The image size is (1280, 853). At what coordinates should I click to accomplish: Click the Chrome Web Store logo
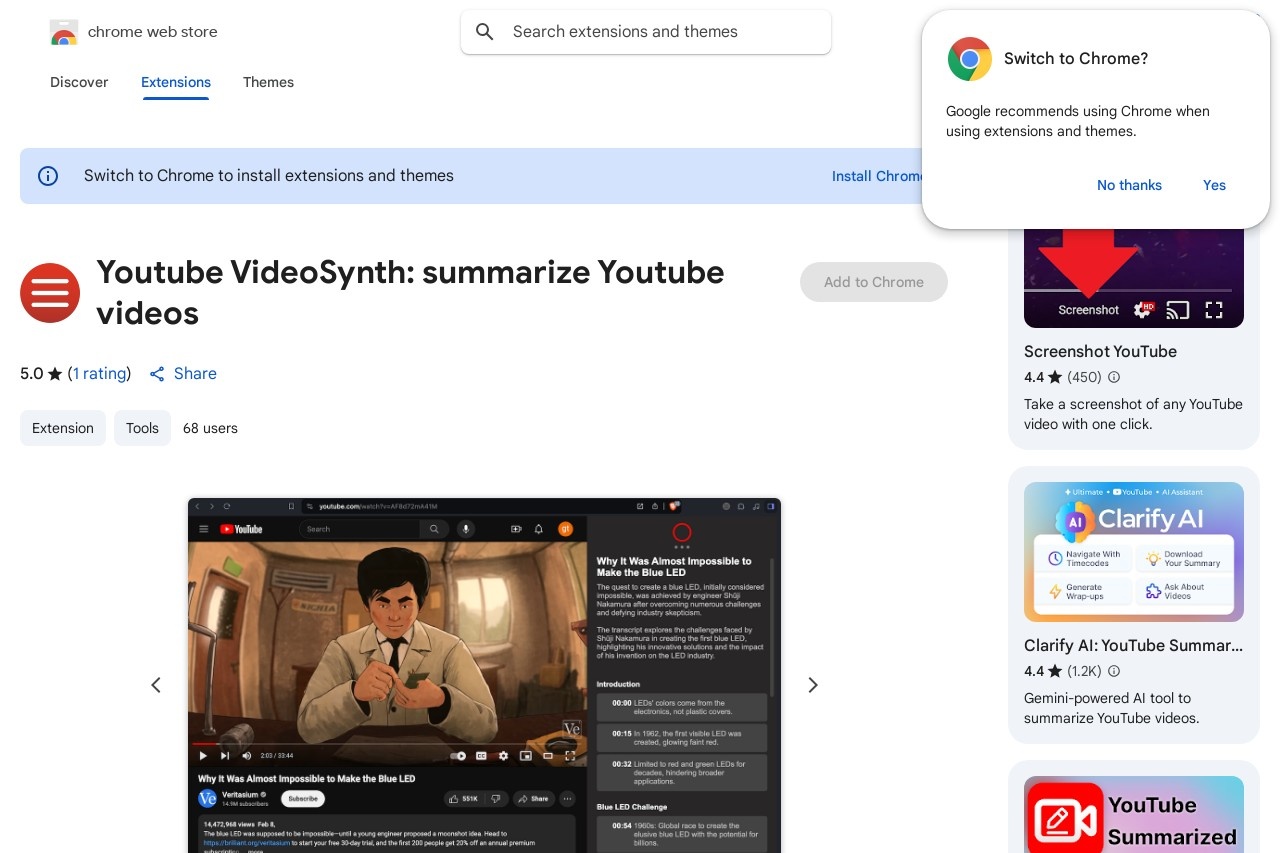(64, 32)
